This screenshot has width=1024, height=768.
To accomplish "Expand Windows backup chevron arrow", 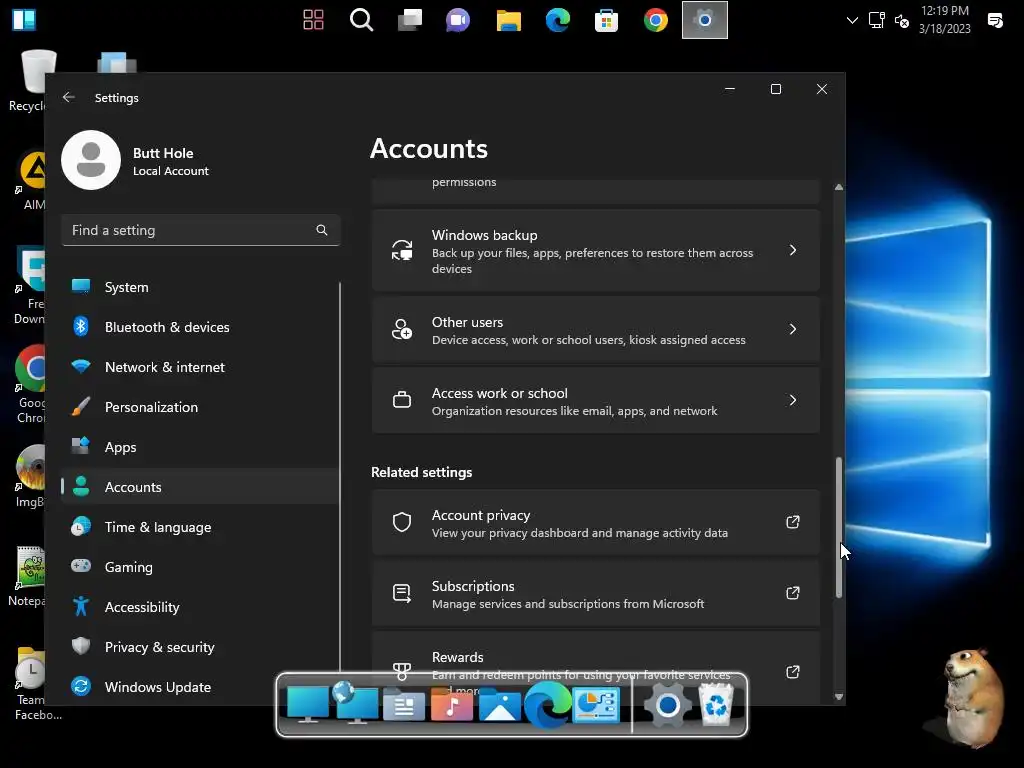I will pos(793,250).
